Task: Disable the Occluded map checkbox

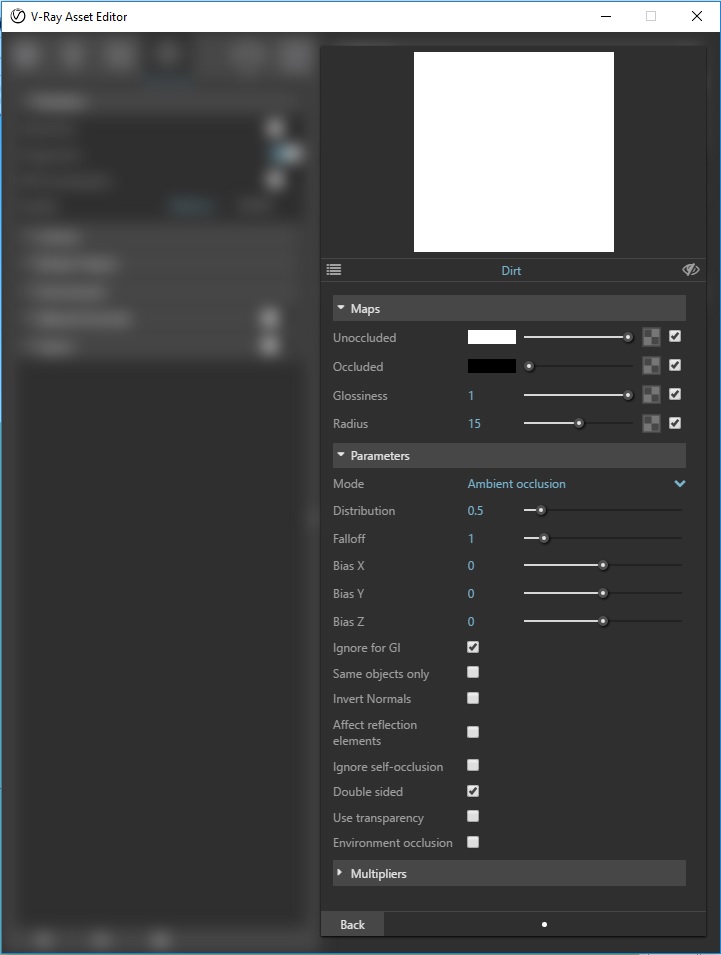Action: coord(675,365)
